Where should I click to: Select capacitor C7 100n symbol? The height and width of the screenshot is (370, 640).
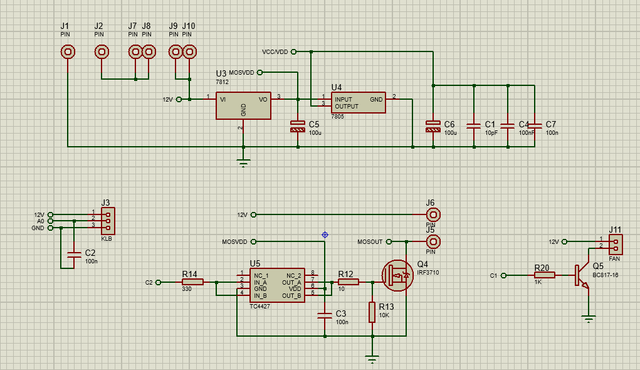(x=535, y=126)
